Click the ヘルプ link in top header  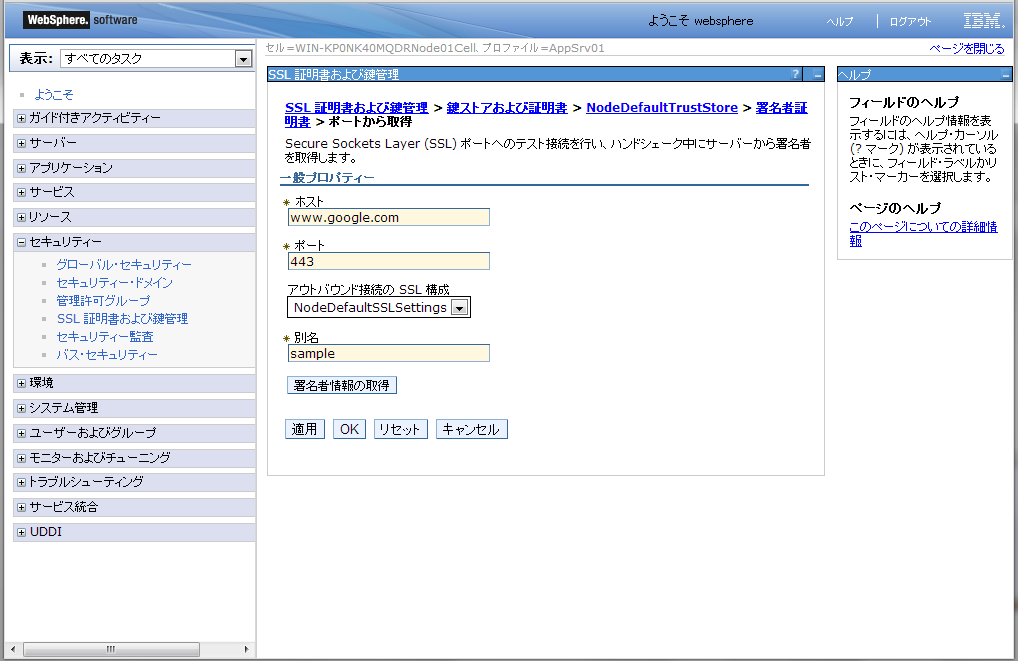tap(839, 21)
